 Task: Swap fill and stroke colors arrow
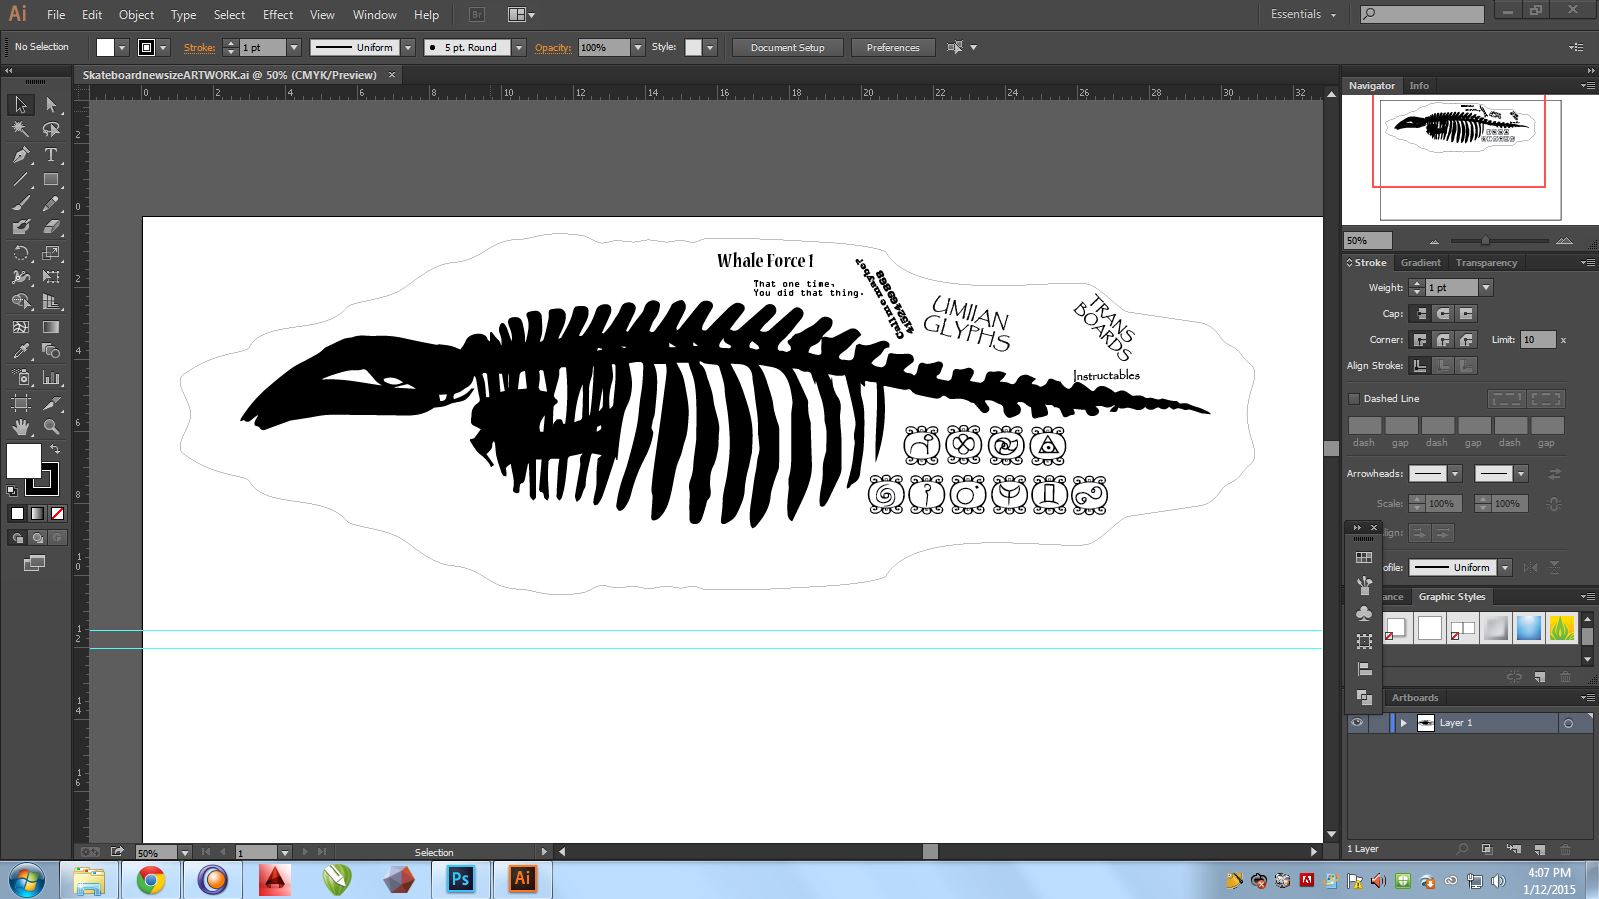click(x=55, y=450)
